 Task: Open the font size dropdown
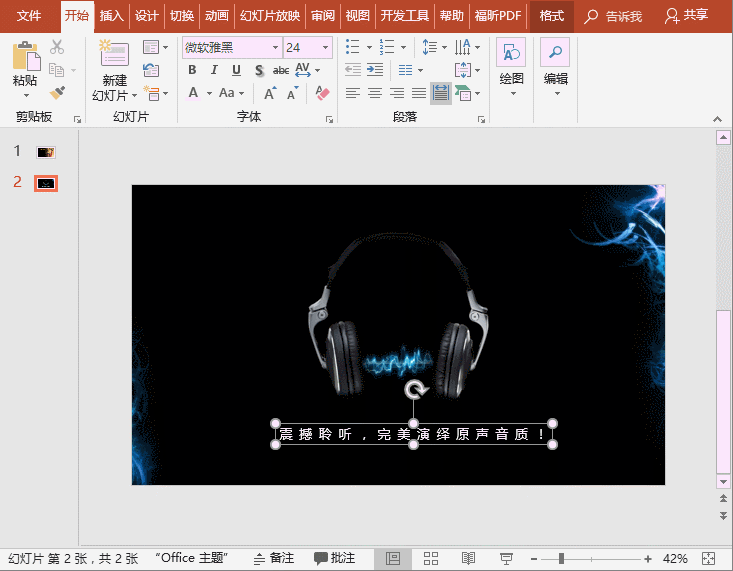click(x=325, y=47)
